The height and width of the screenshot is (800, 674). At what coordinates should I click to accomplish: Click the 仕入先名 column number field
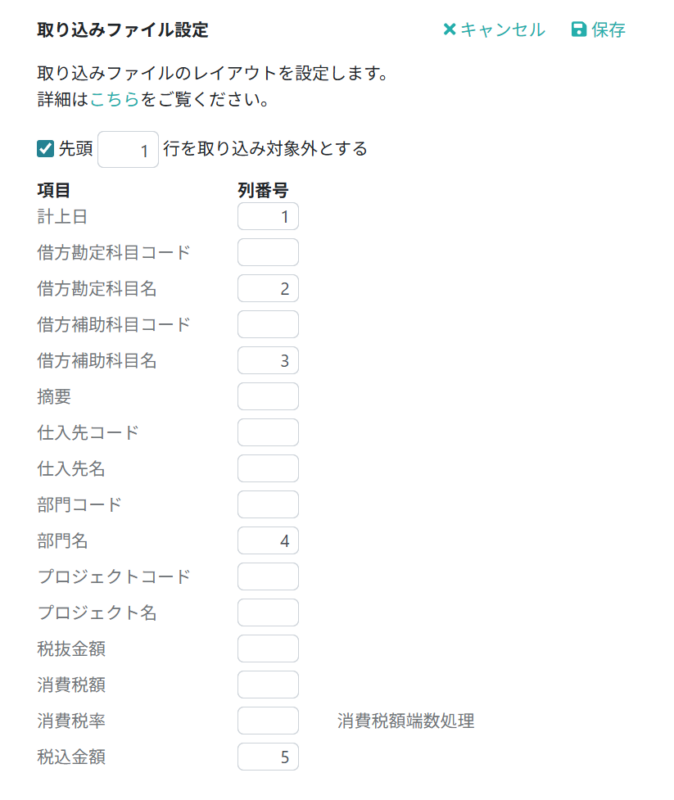point(267,468)
